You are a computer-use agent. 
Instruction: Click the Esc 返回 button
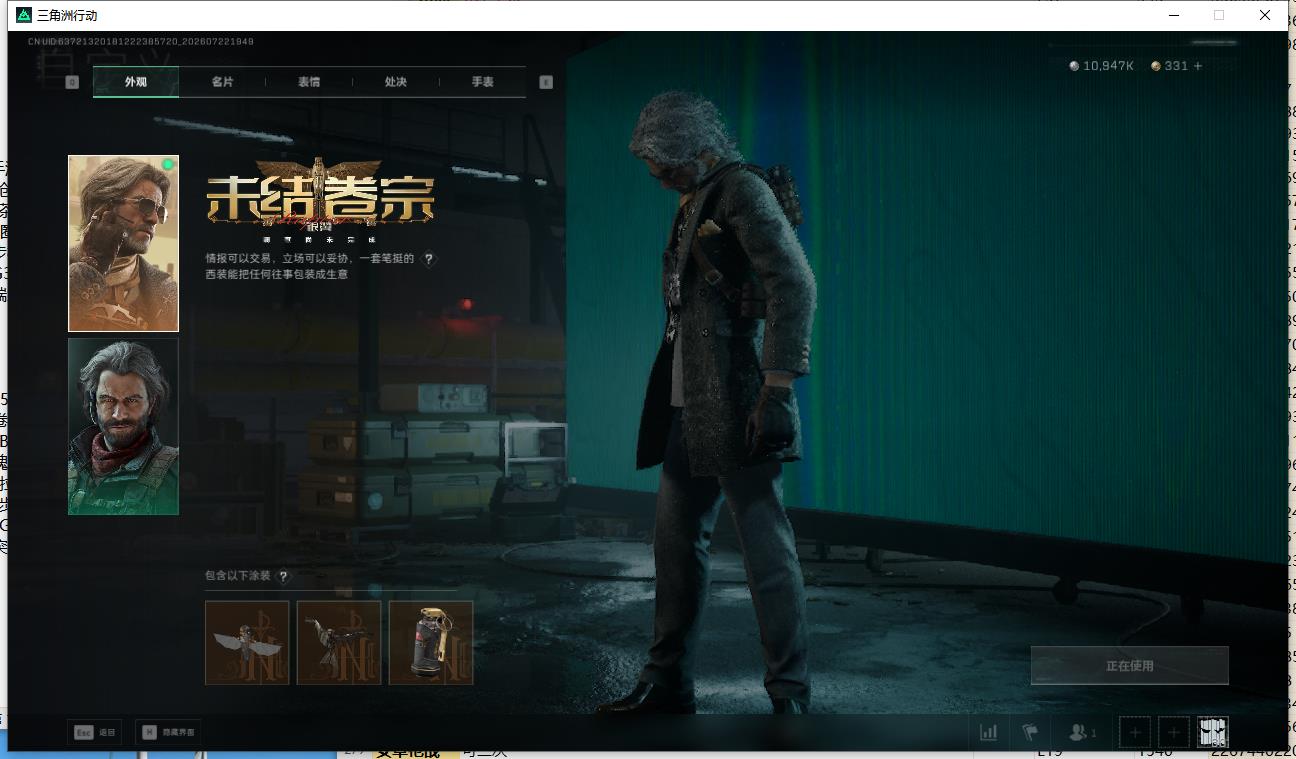95,732
